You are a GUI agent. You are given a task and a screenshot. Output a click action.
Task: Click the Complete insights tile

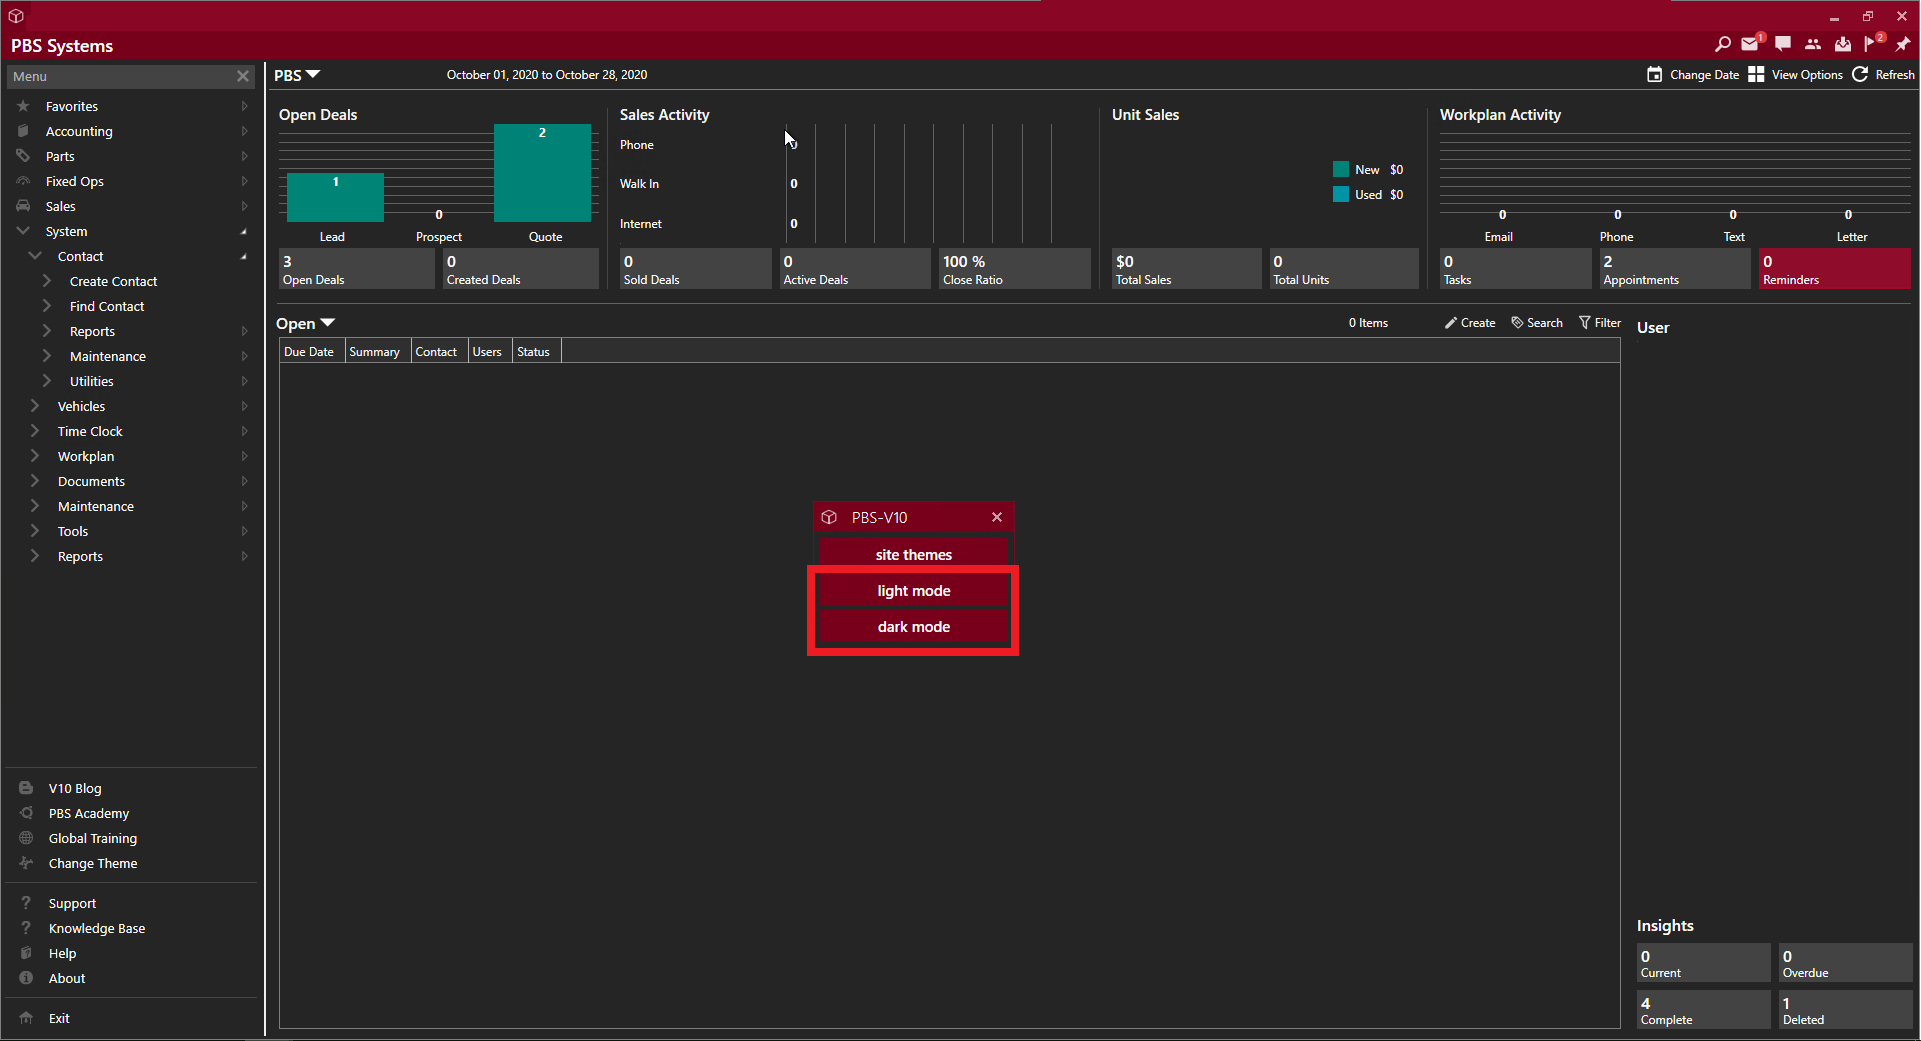click(x=1703, y=1010)
